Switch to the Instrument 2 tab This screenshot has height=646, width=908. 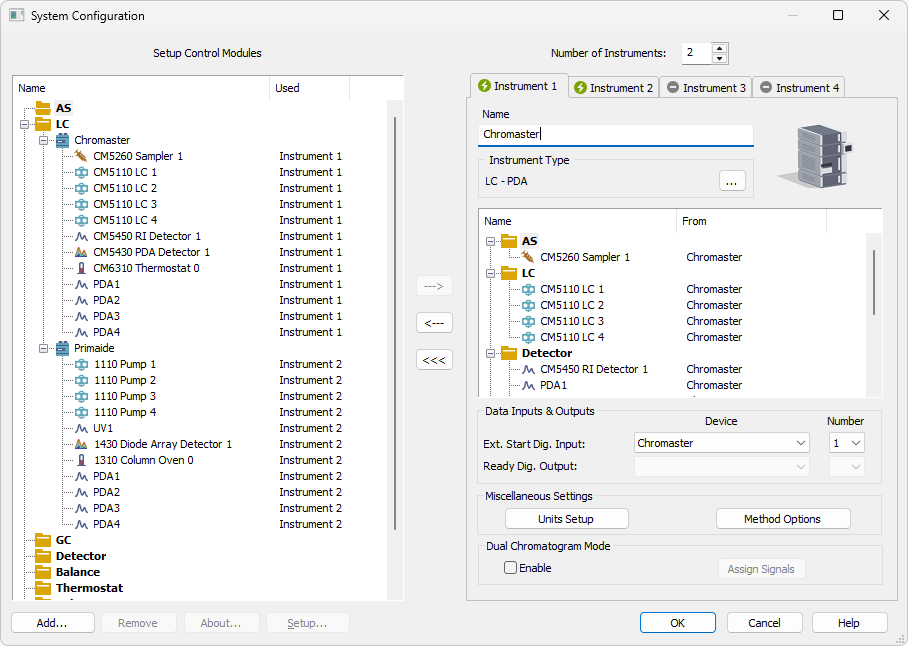point(613,88)
